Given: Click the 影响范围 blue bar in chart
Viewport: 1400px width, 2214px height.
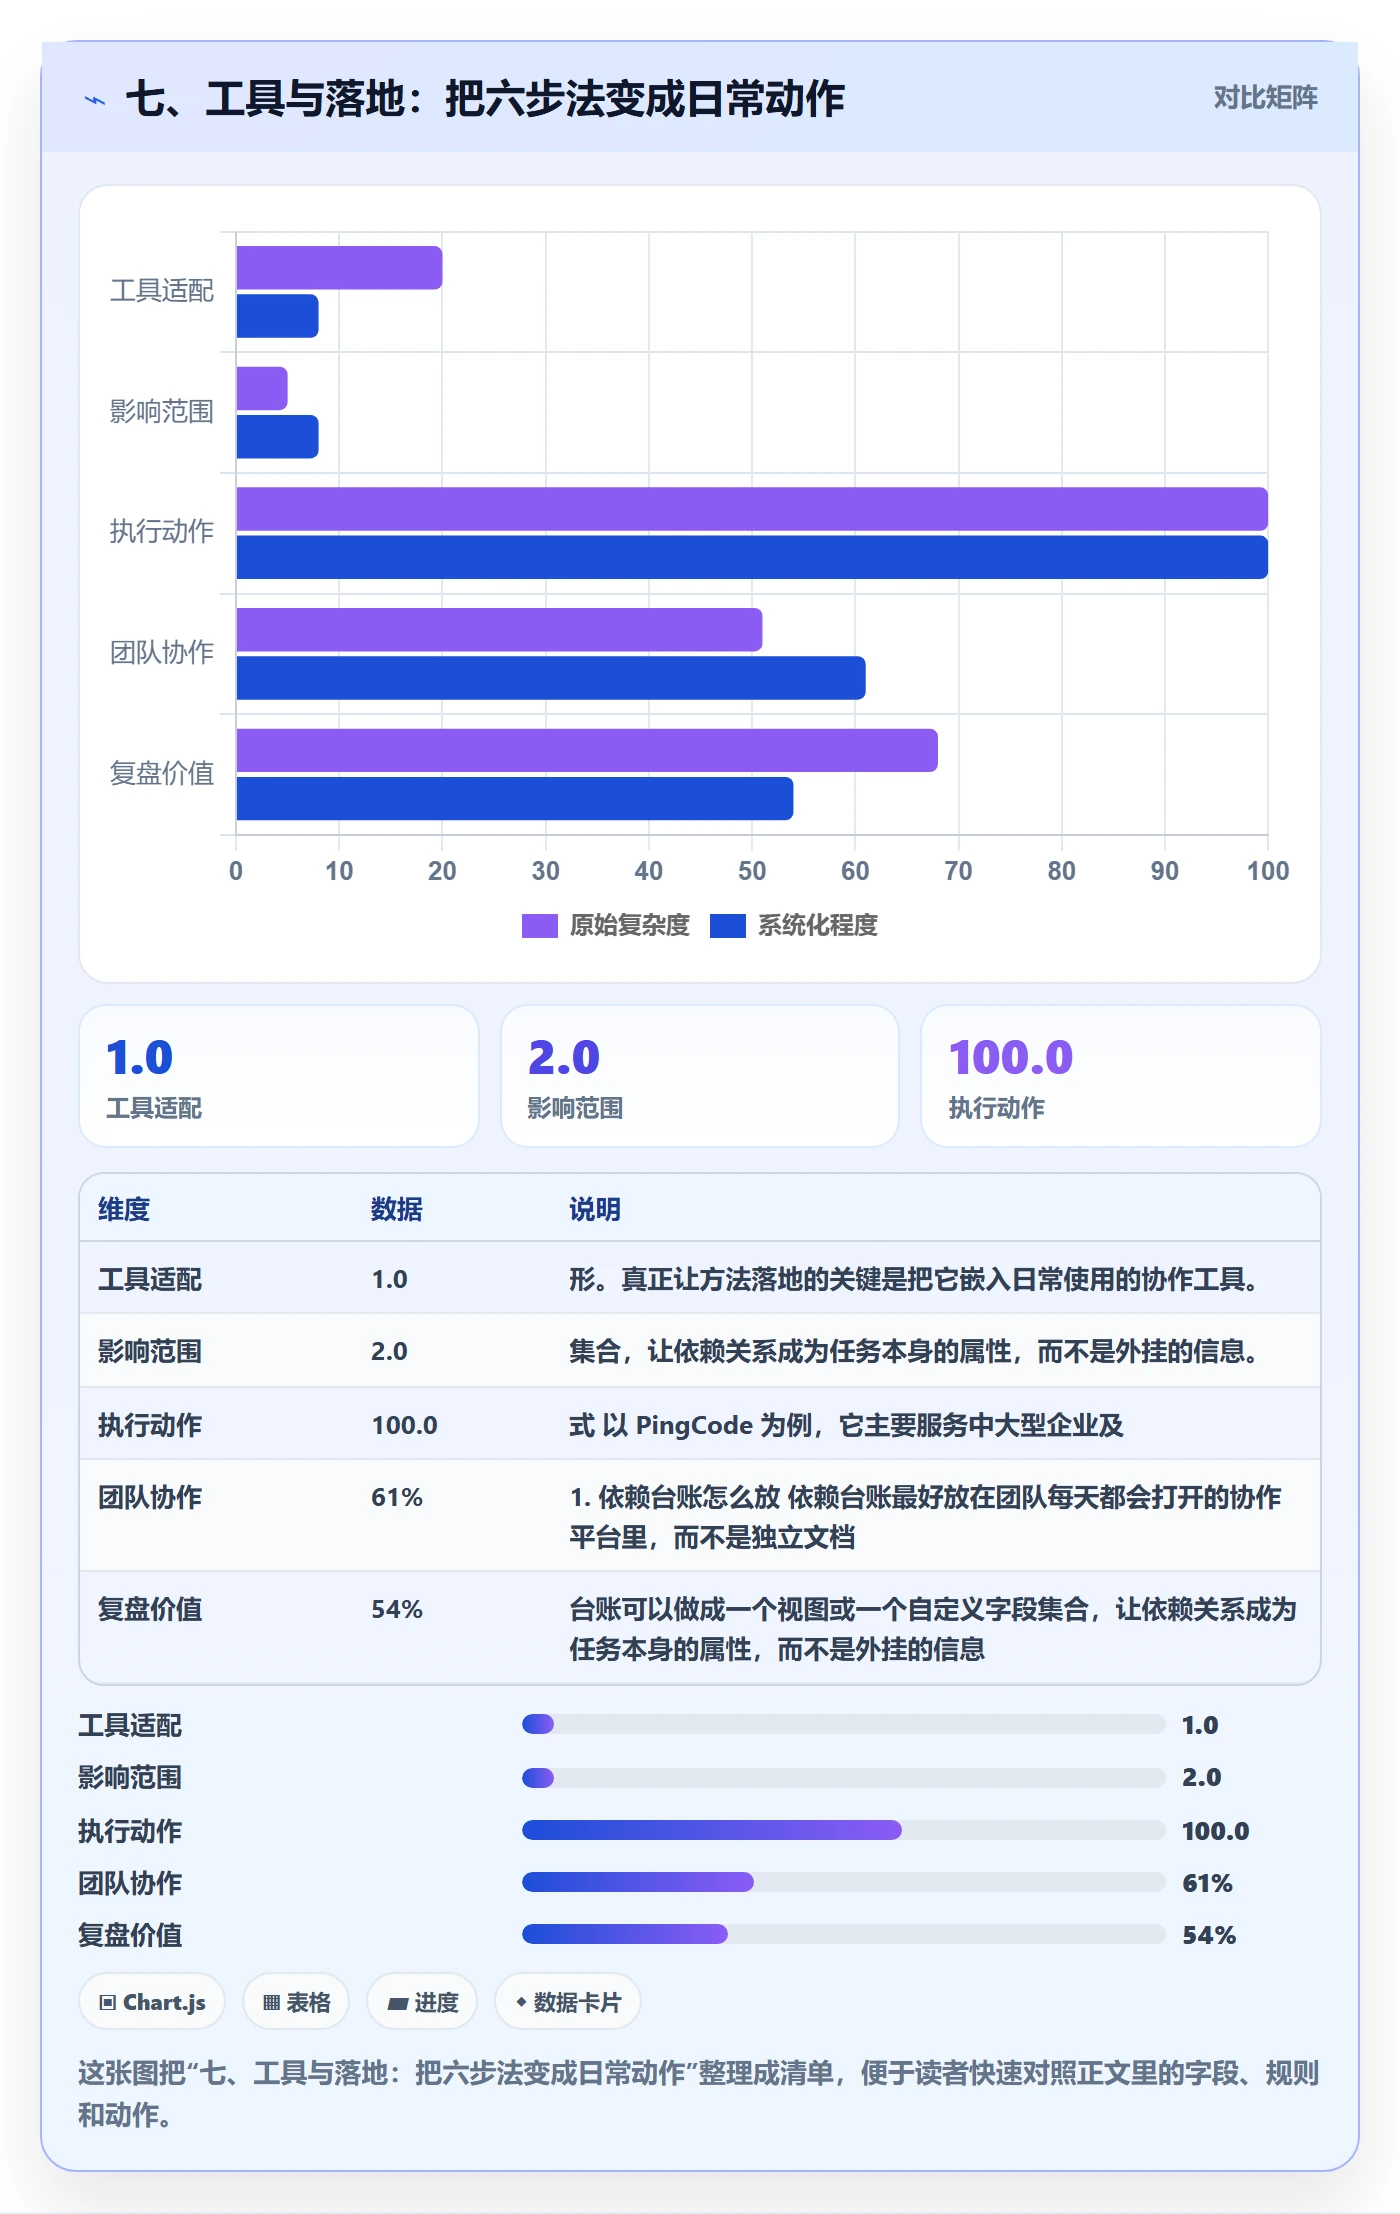Looking at the screenshot, I should (x=277, y=437).
